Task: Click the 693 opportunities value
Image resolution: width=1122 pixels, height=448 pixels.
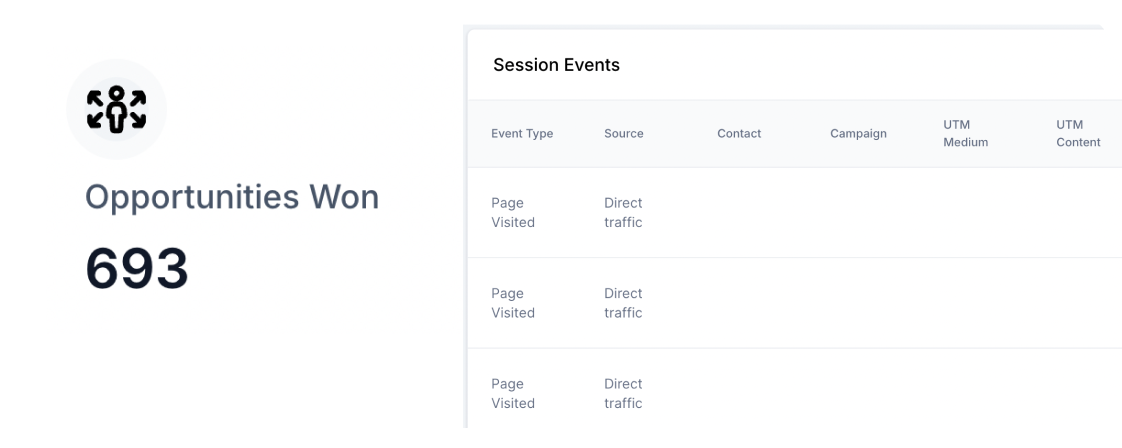Action: pos(137,268)
